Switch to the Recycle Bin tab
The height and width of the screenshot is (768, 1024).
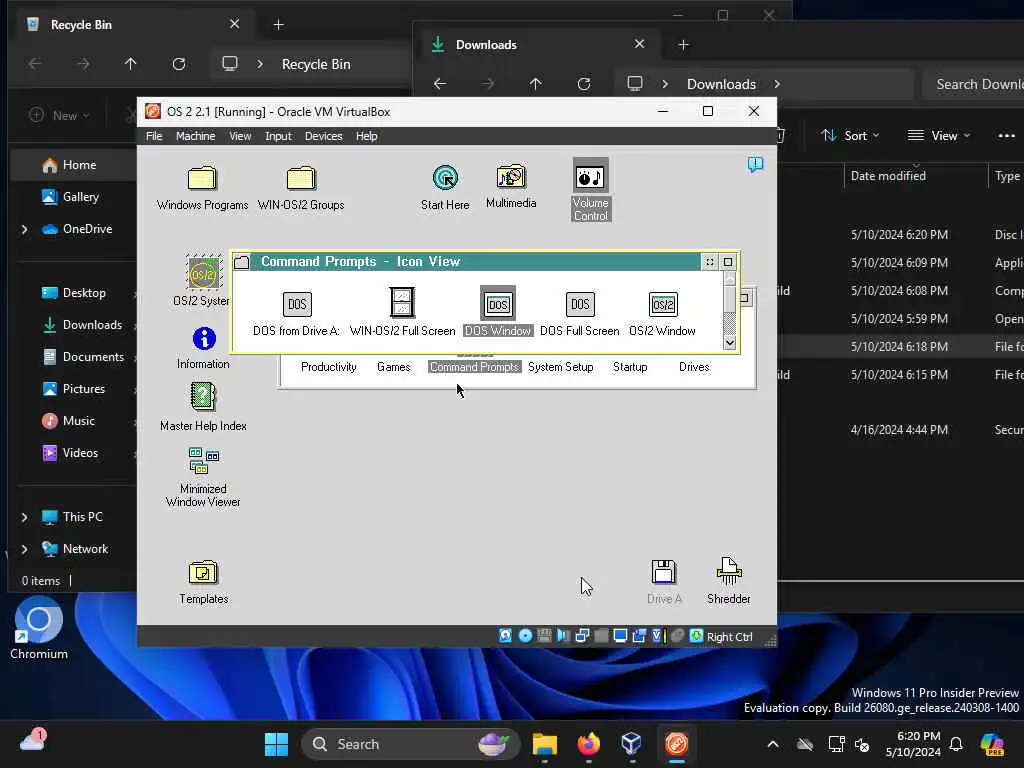click(x=135, y=25)
